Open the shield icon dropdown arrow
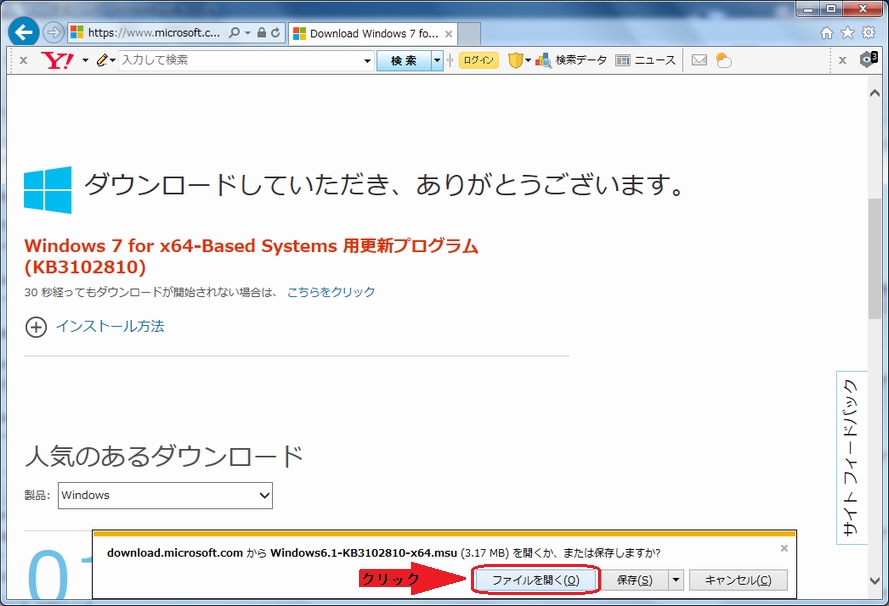This screenshot has height=606, width=889. pos(528,60)
